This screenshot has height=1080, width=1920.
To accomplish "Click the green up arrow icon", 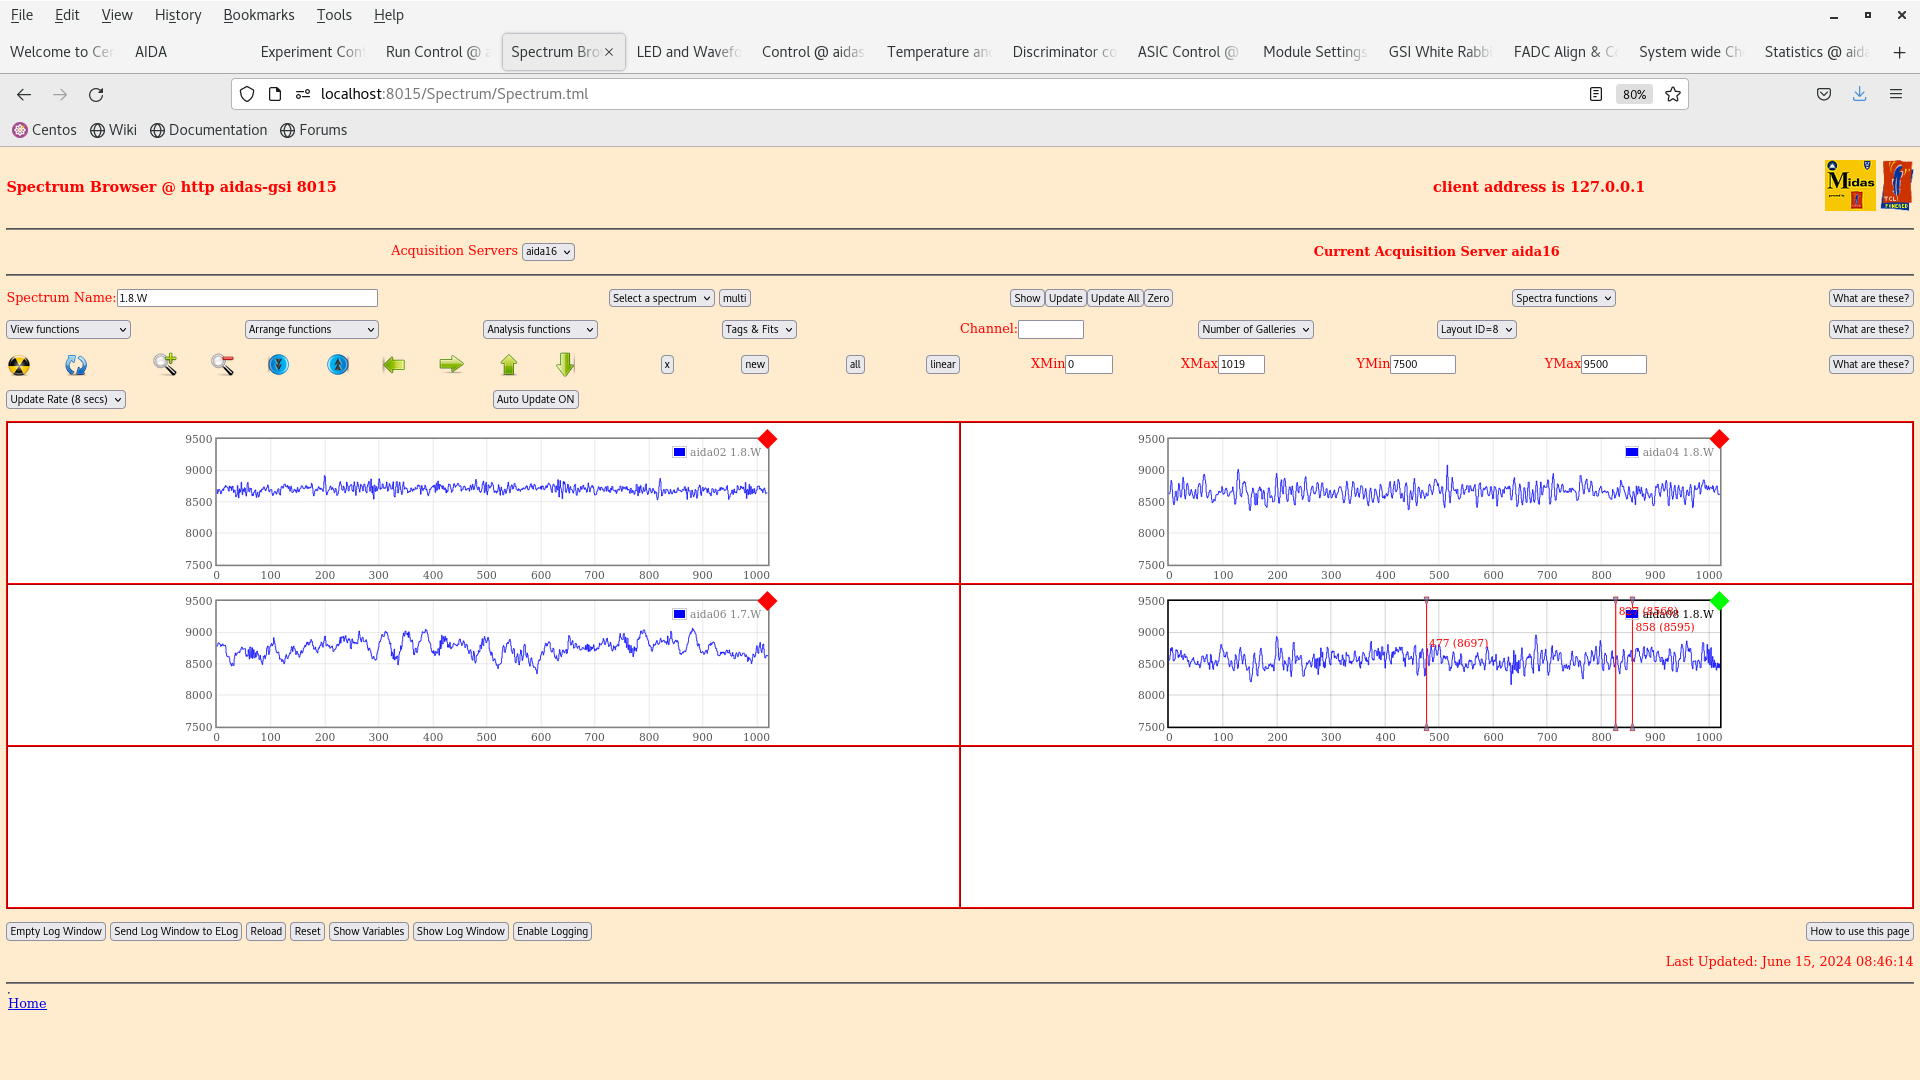I will point(509,365).
